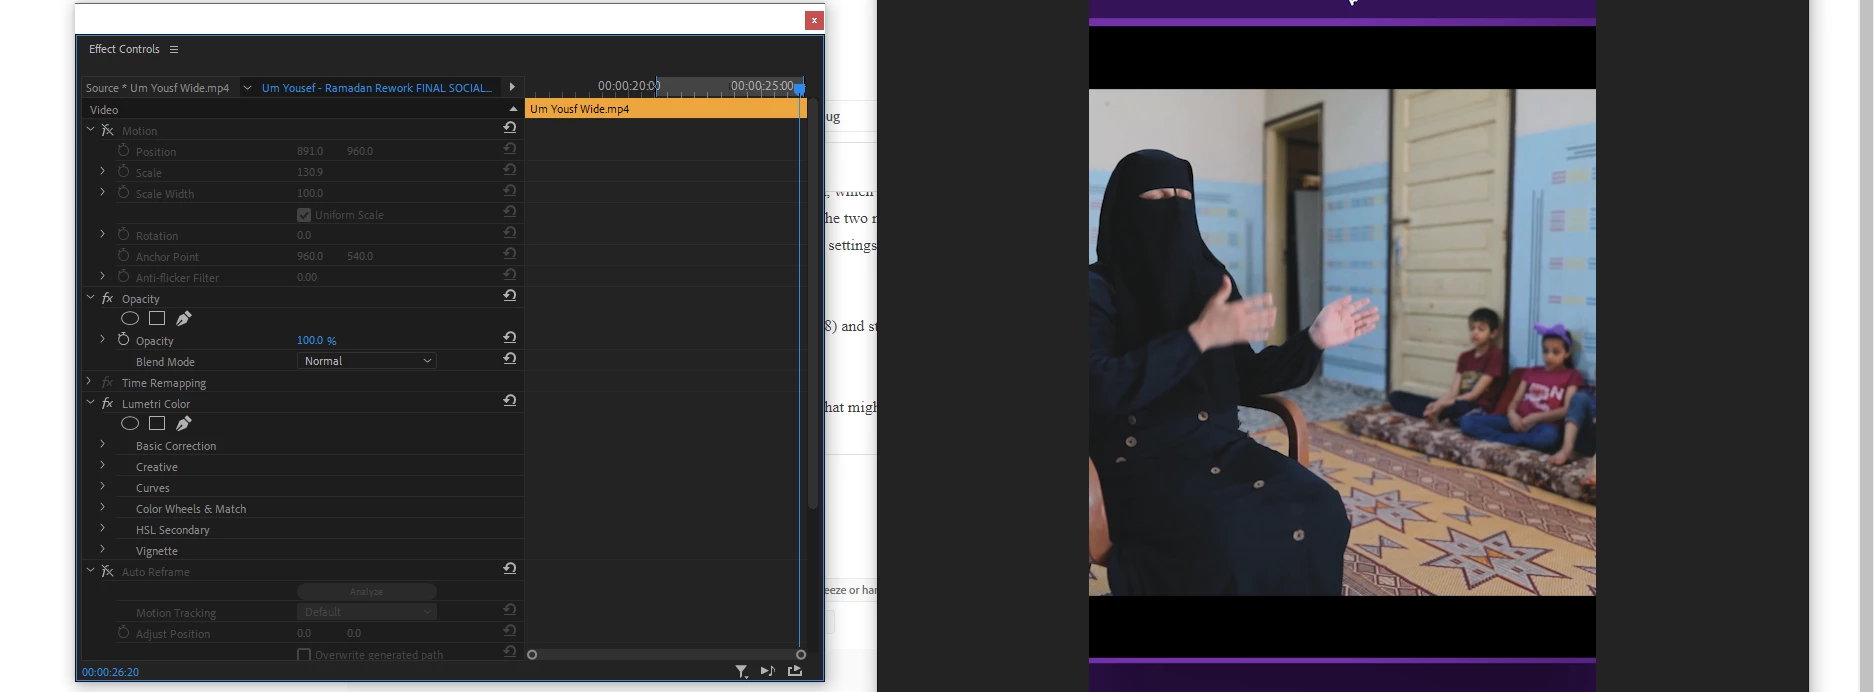This screenshot has width=1874, height=692.
Task: Reset the Lumetri Color effect
Action: coord(510,400)
